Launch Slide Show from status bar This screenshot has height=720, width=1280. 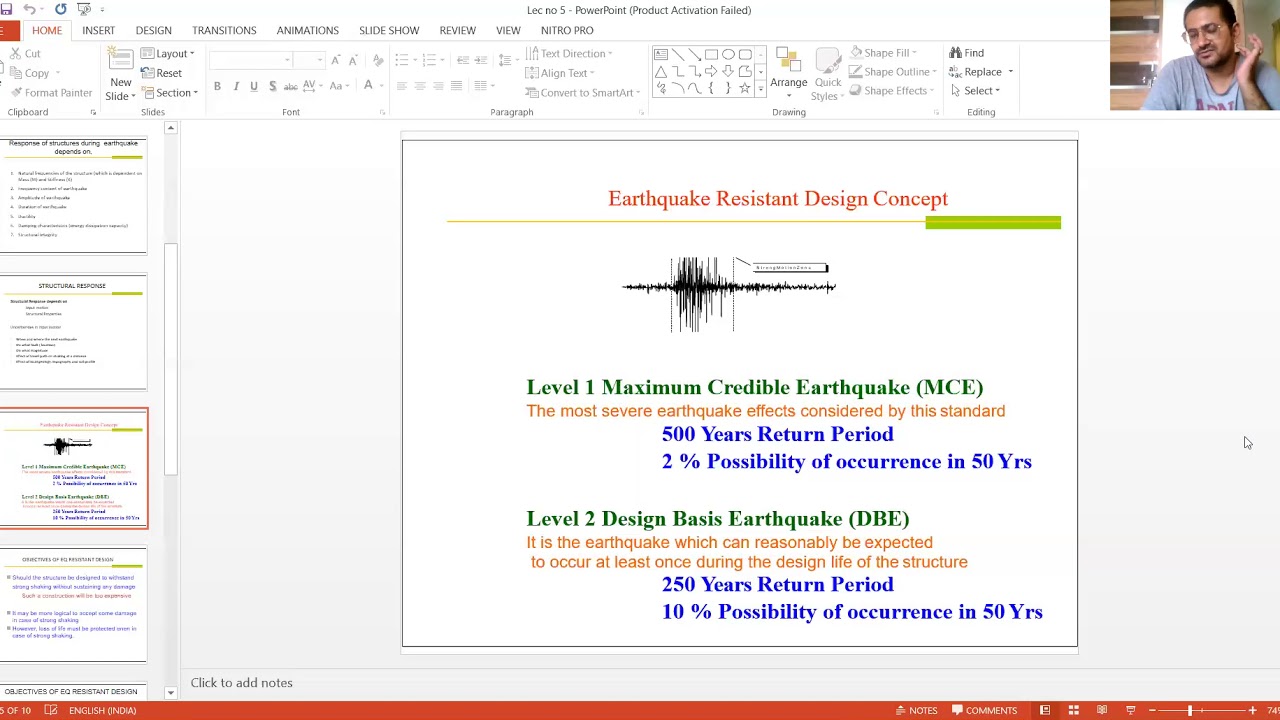(x=1131, y=710)
